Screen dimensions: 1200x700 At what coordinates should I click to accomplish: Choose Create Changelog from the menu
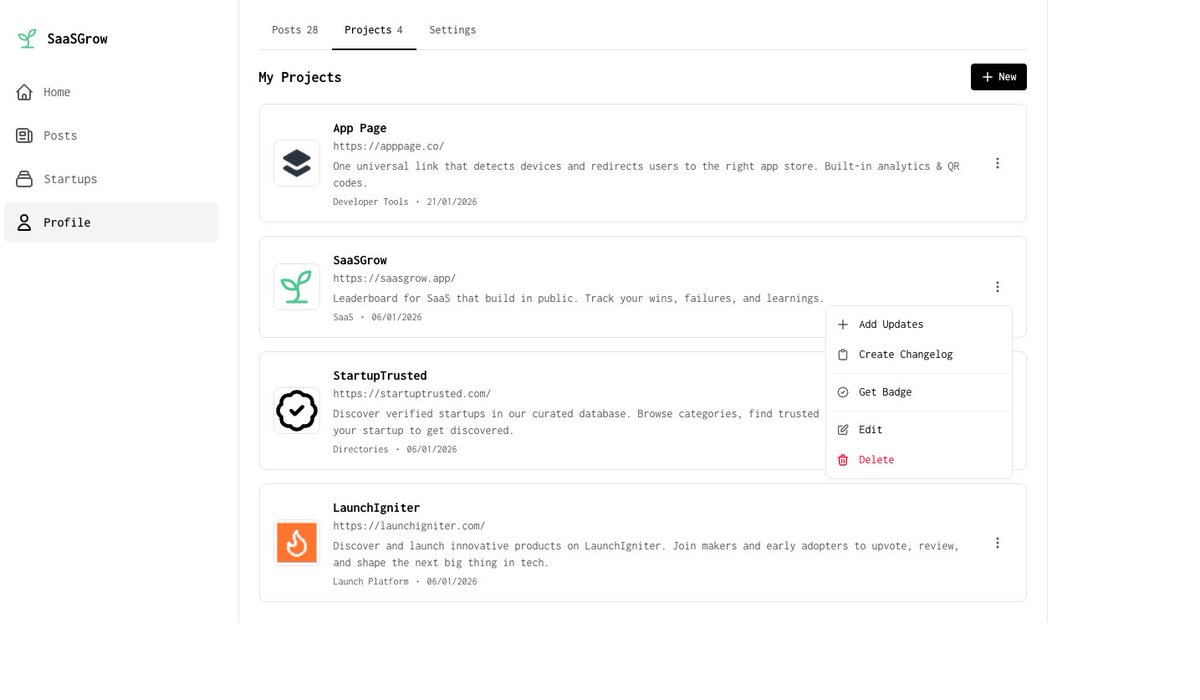click(919, 354)
